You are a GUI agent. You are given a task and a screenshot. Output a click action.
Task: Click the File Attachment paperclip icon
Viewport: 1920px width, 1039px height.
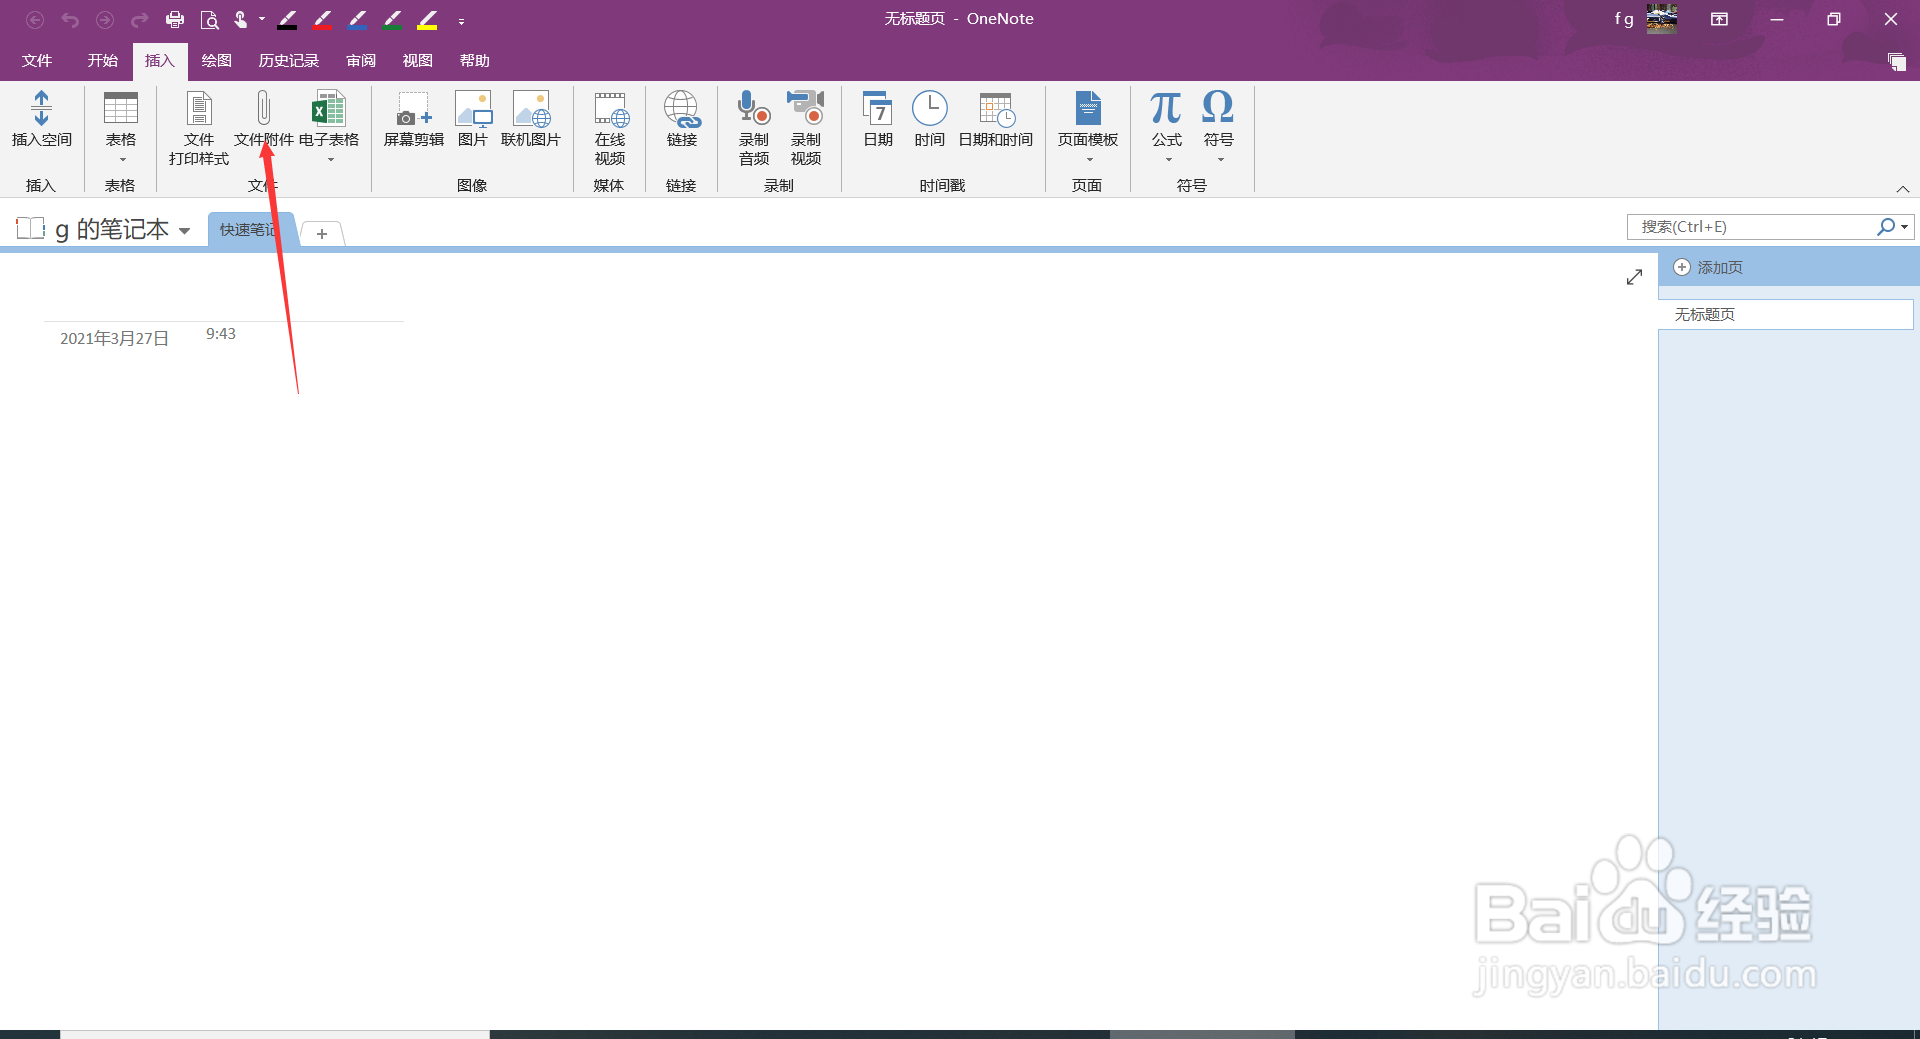(x=263, y=108)
